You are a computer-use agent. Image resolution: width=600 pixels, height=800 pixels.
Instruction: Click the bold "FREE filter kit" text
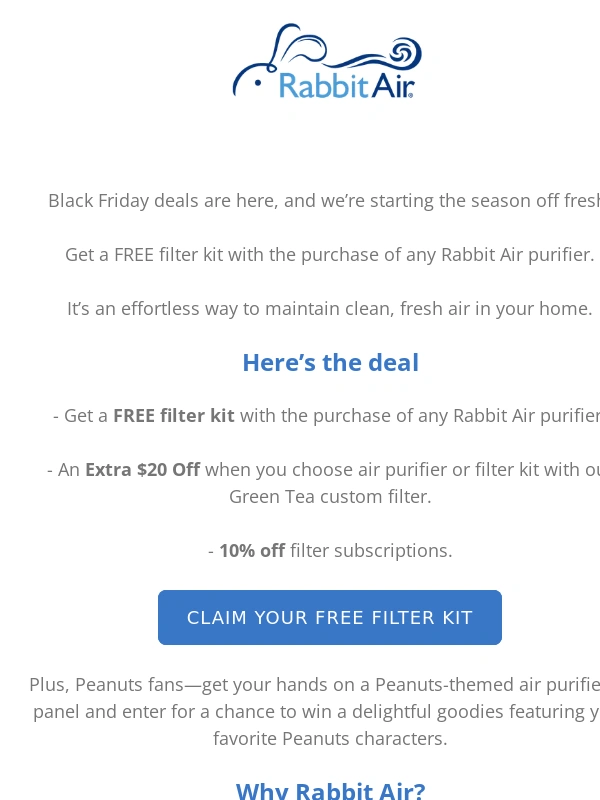click(x=174, y=416)
